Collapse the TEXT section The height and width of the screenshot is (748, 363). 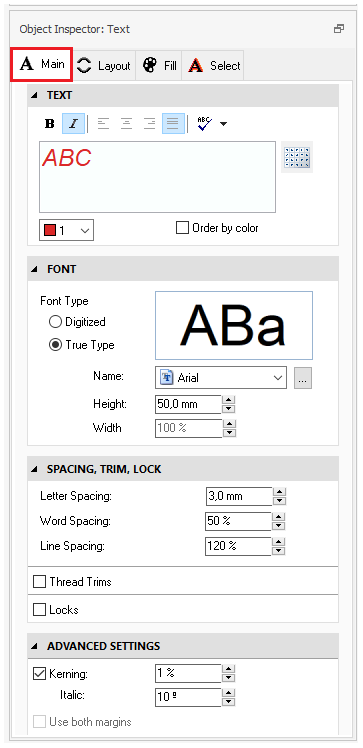[x=34, y=96]
